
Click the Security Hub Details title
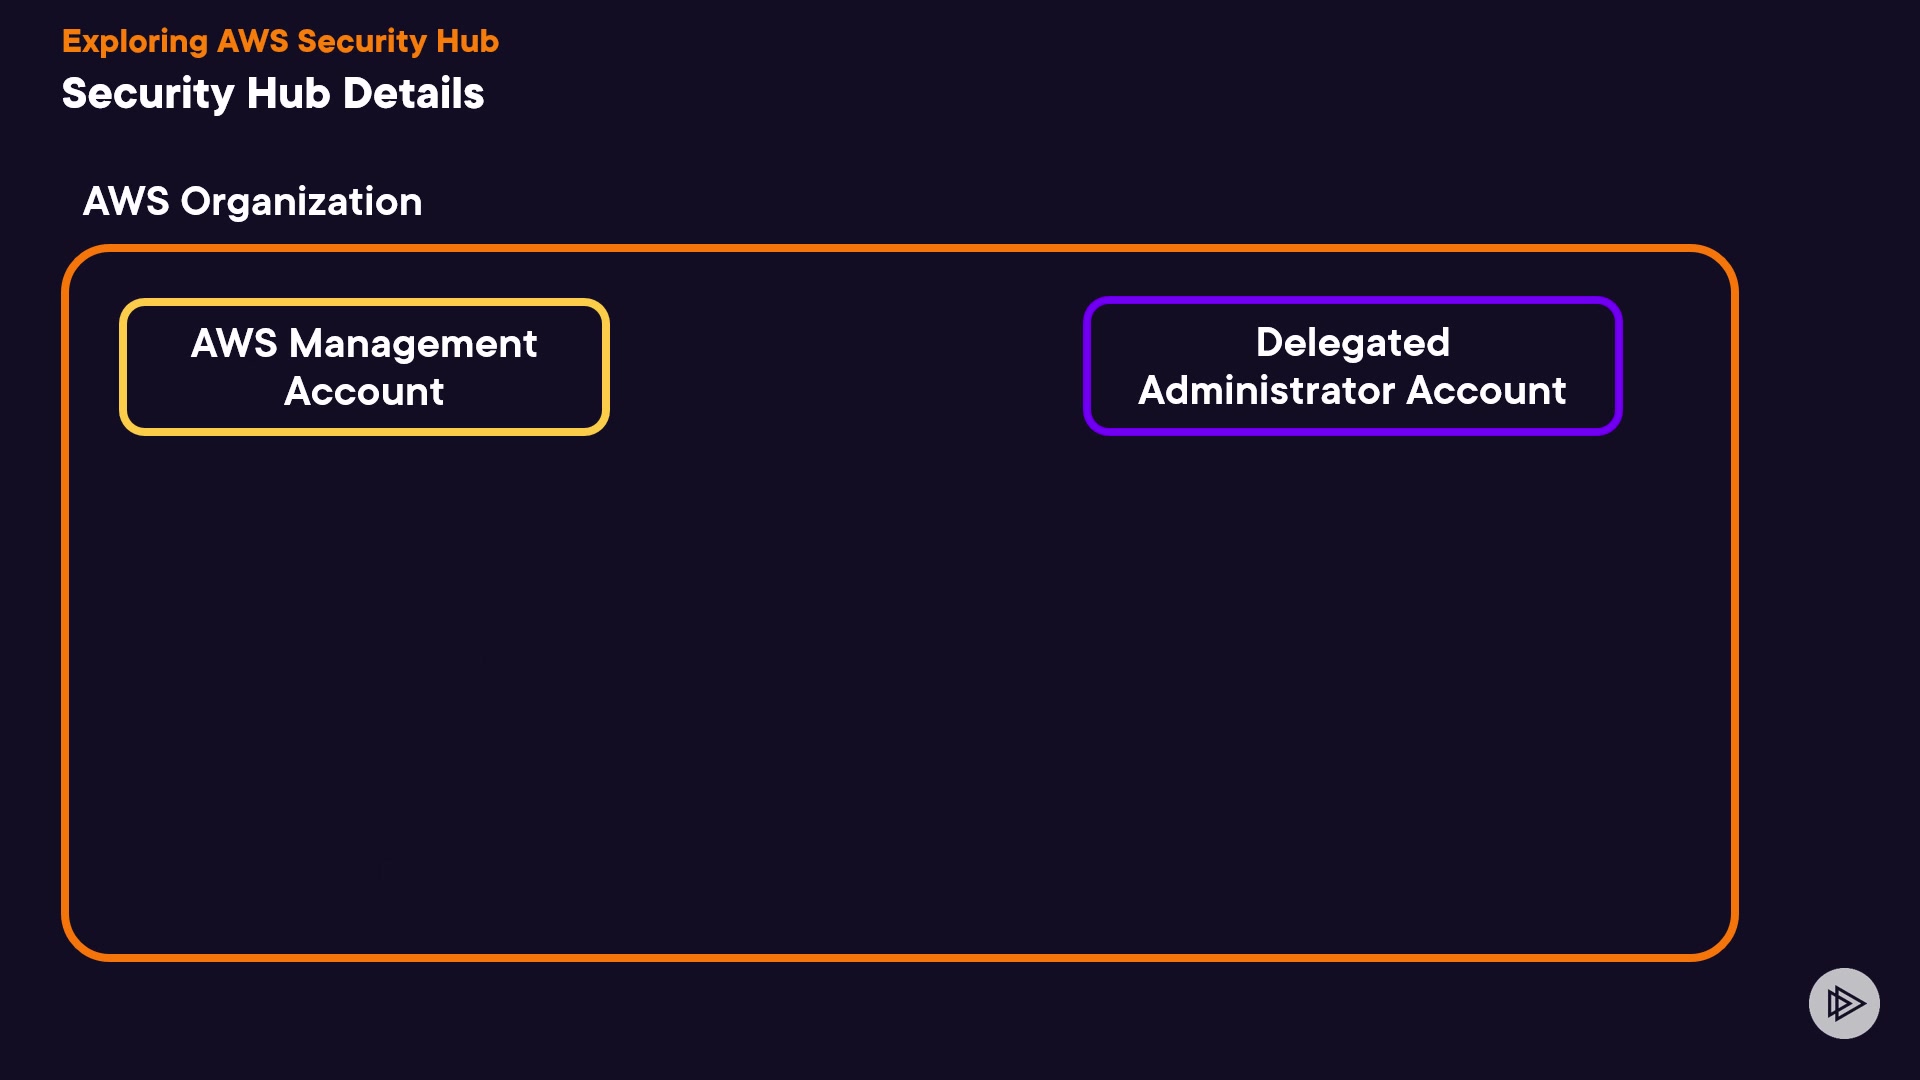click(273, 93)
